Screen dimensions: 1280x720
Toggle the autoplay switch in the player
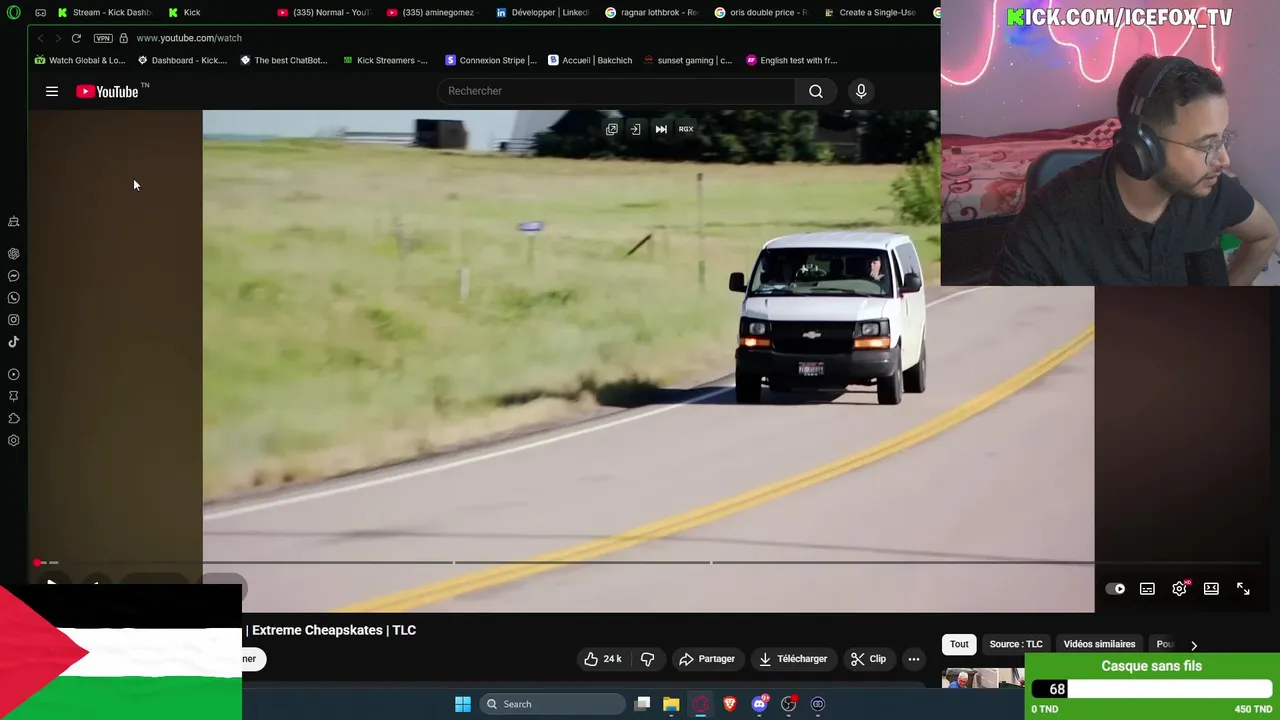point(1115,589)
